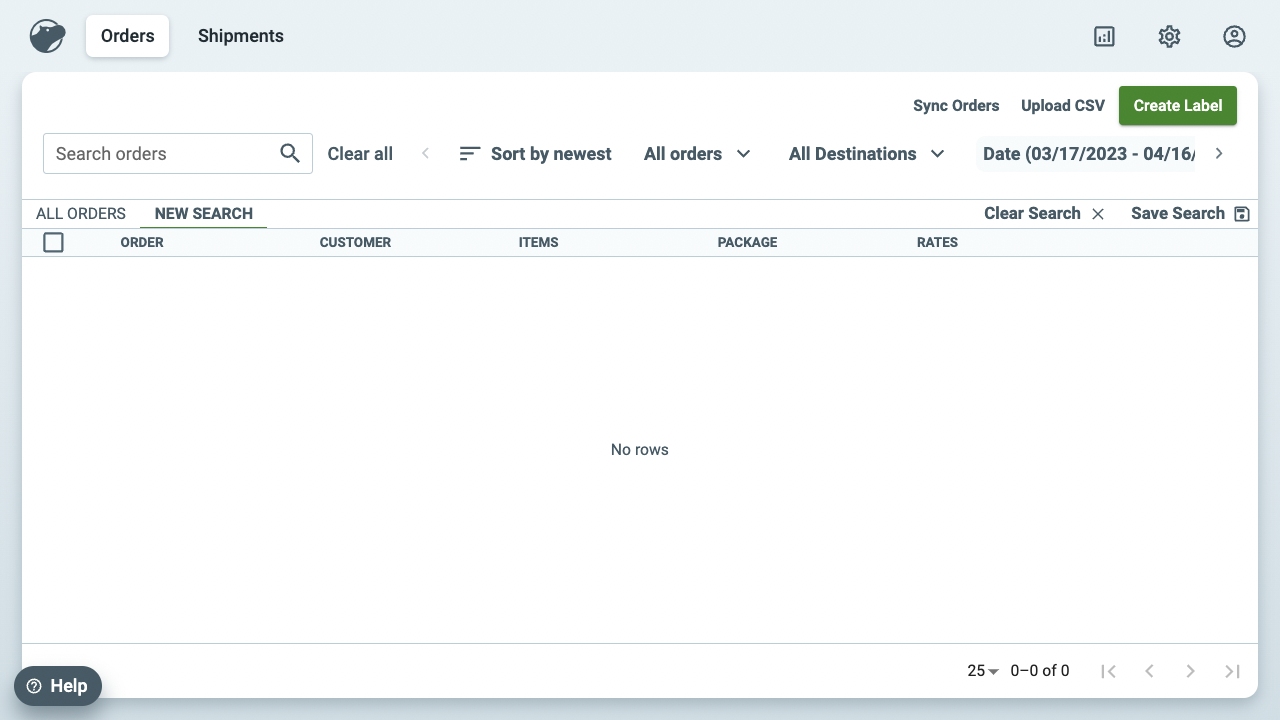Screen dimensions: 1280x720
Task: Click Clear all filters
Action: [360, 154]
